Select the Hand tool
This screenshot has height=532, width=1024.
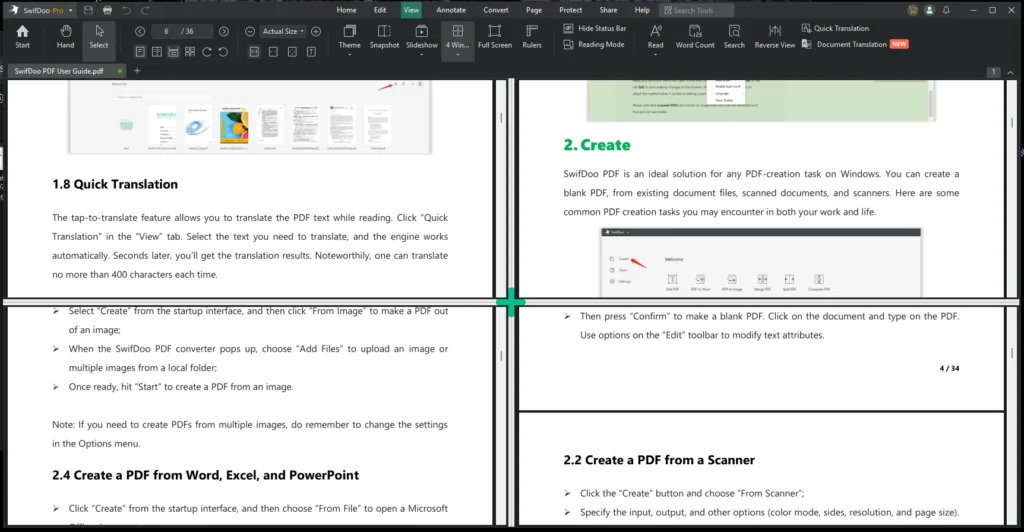[65, 37]
